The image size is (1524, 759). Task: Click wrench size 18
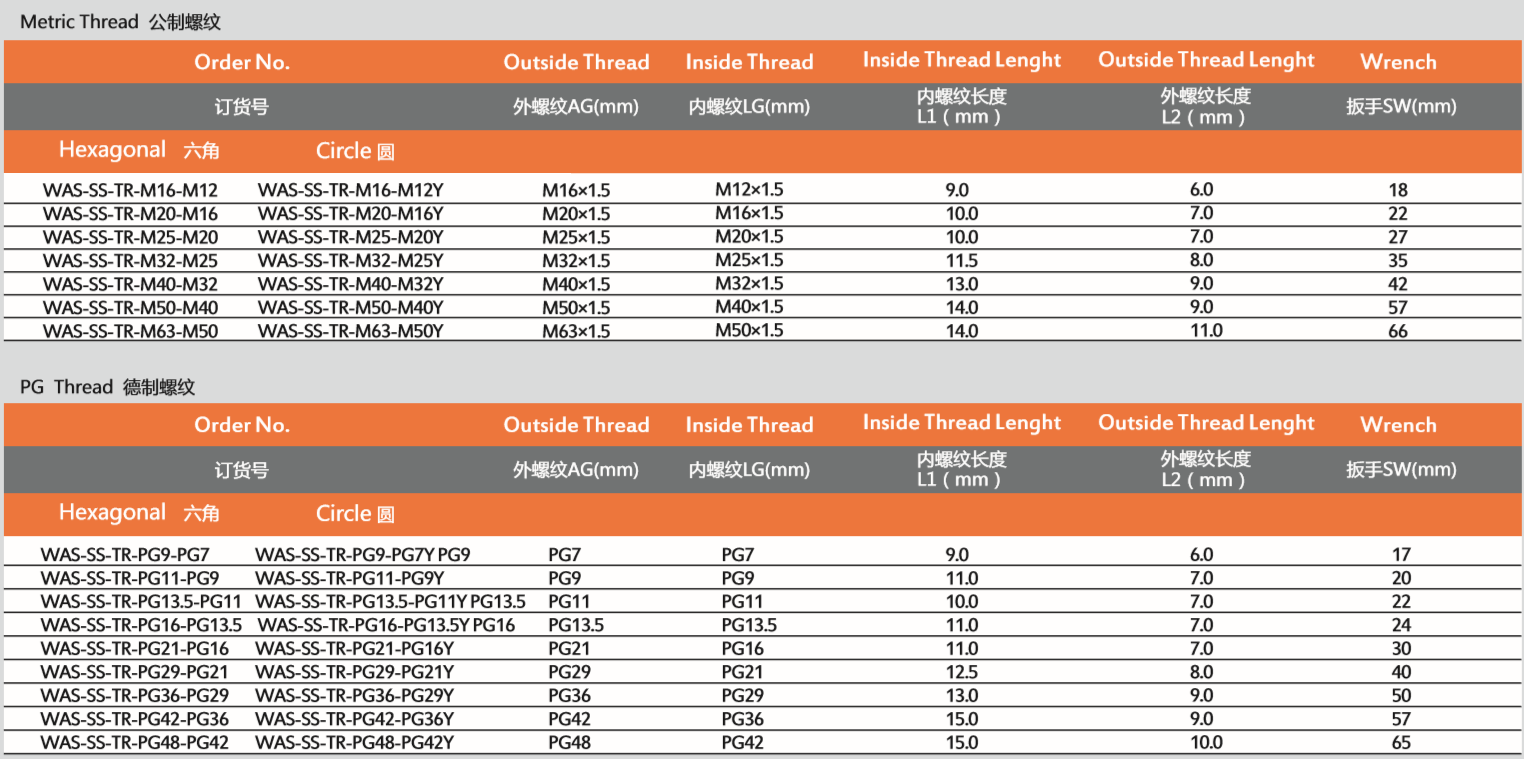click(1398, 190)
